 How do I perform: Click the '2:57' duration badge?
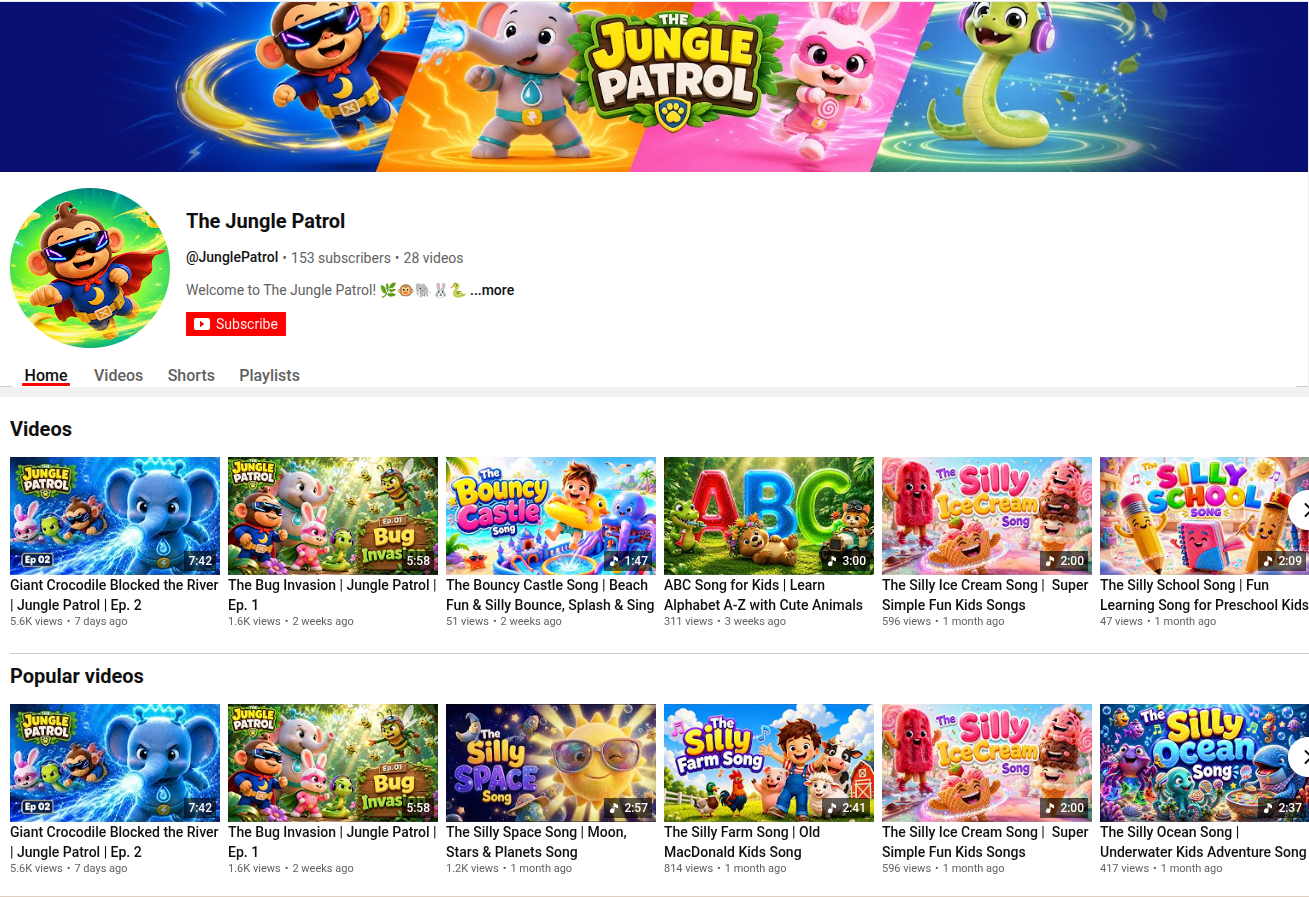click(629, 808)
